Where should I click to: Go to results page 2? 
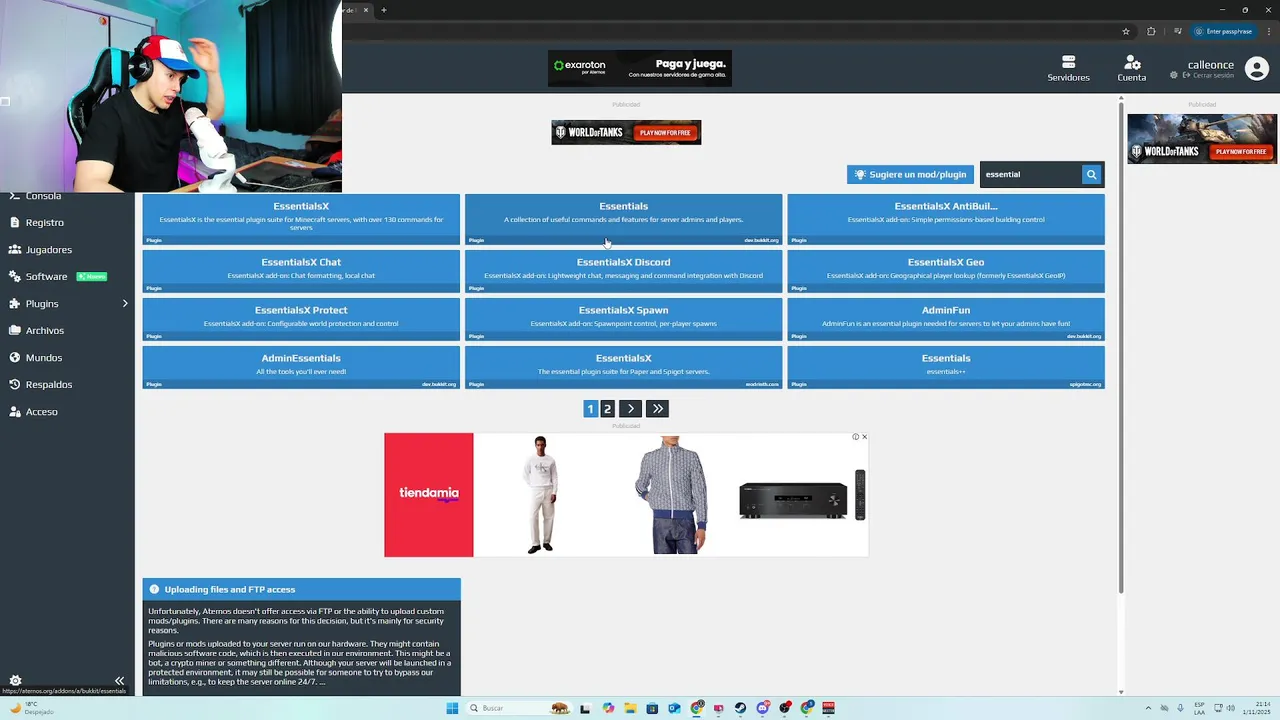(x=607, y=408)
